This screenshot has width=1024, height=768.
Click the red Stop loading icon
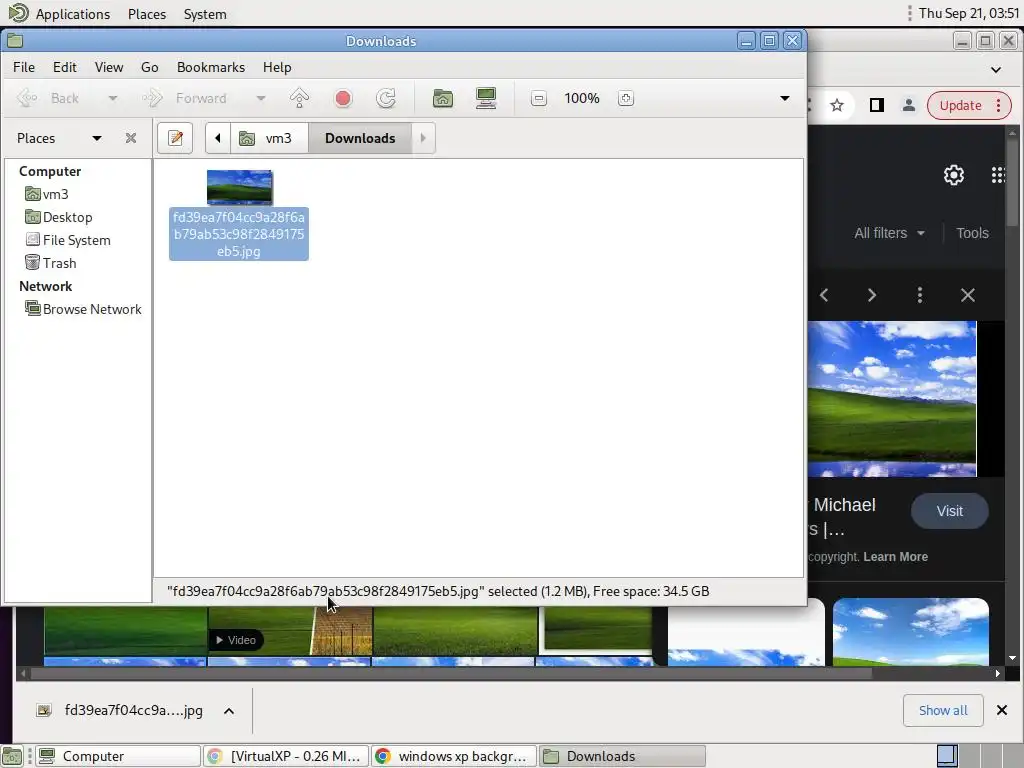coord(343,98)
